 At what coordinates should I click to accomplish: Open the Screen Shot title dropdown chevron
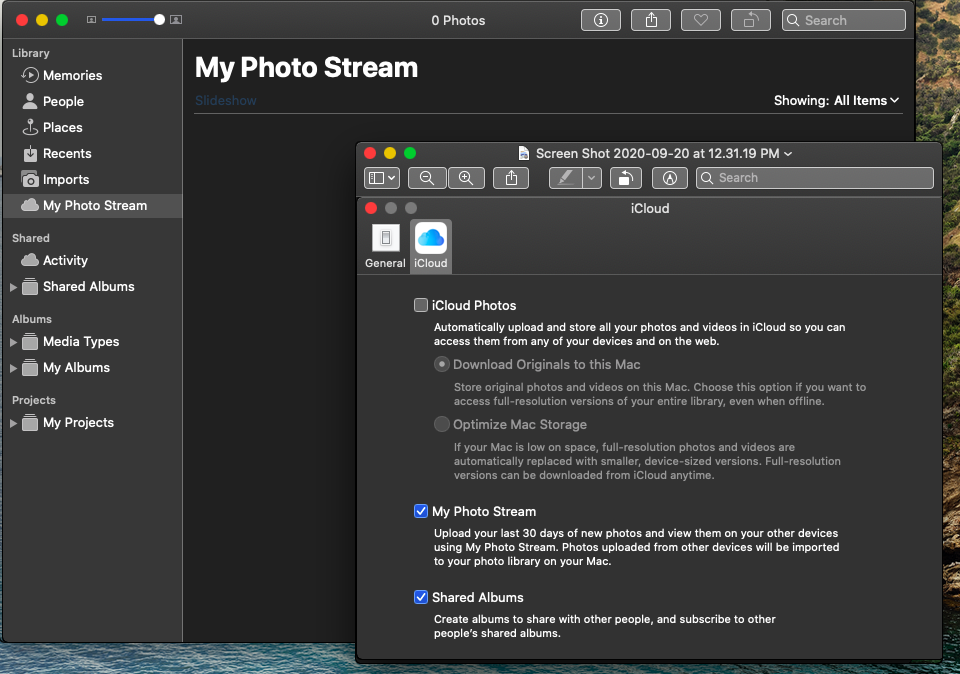click(x=788, y=154)
